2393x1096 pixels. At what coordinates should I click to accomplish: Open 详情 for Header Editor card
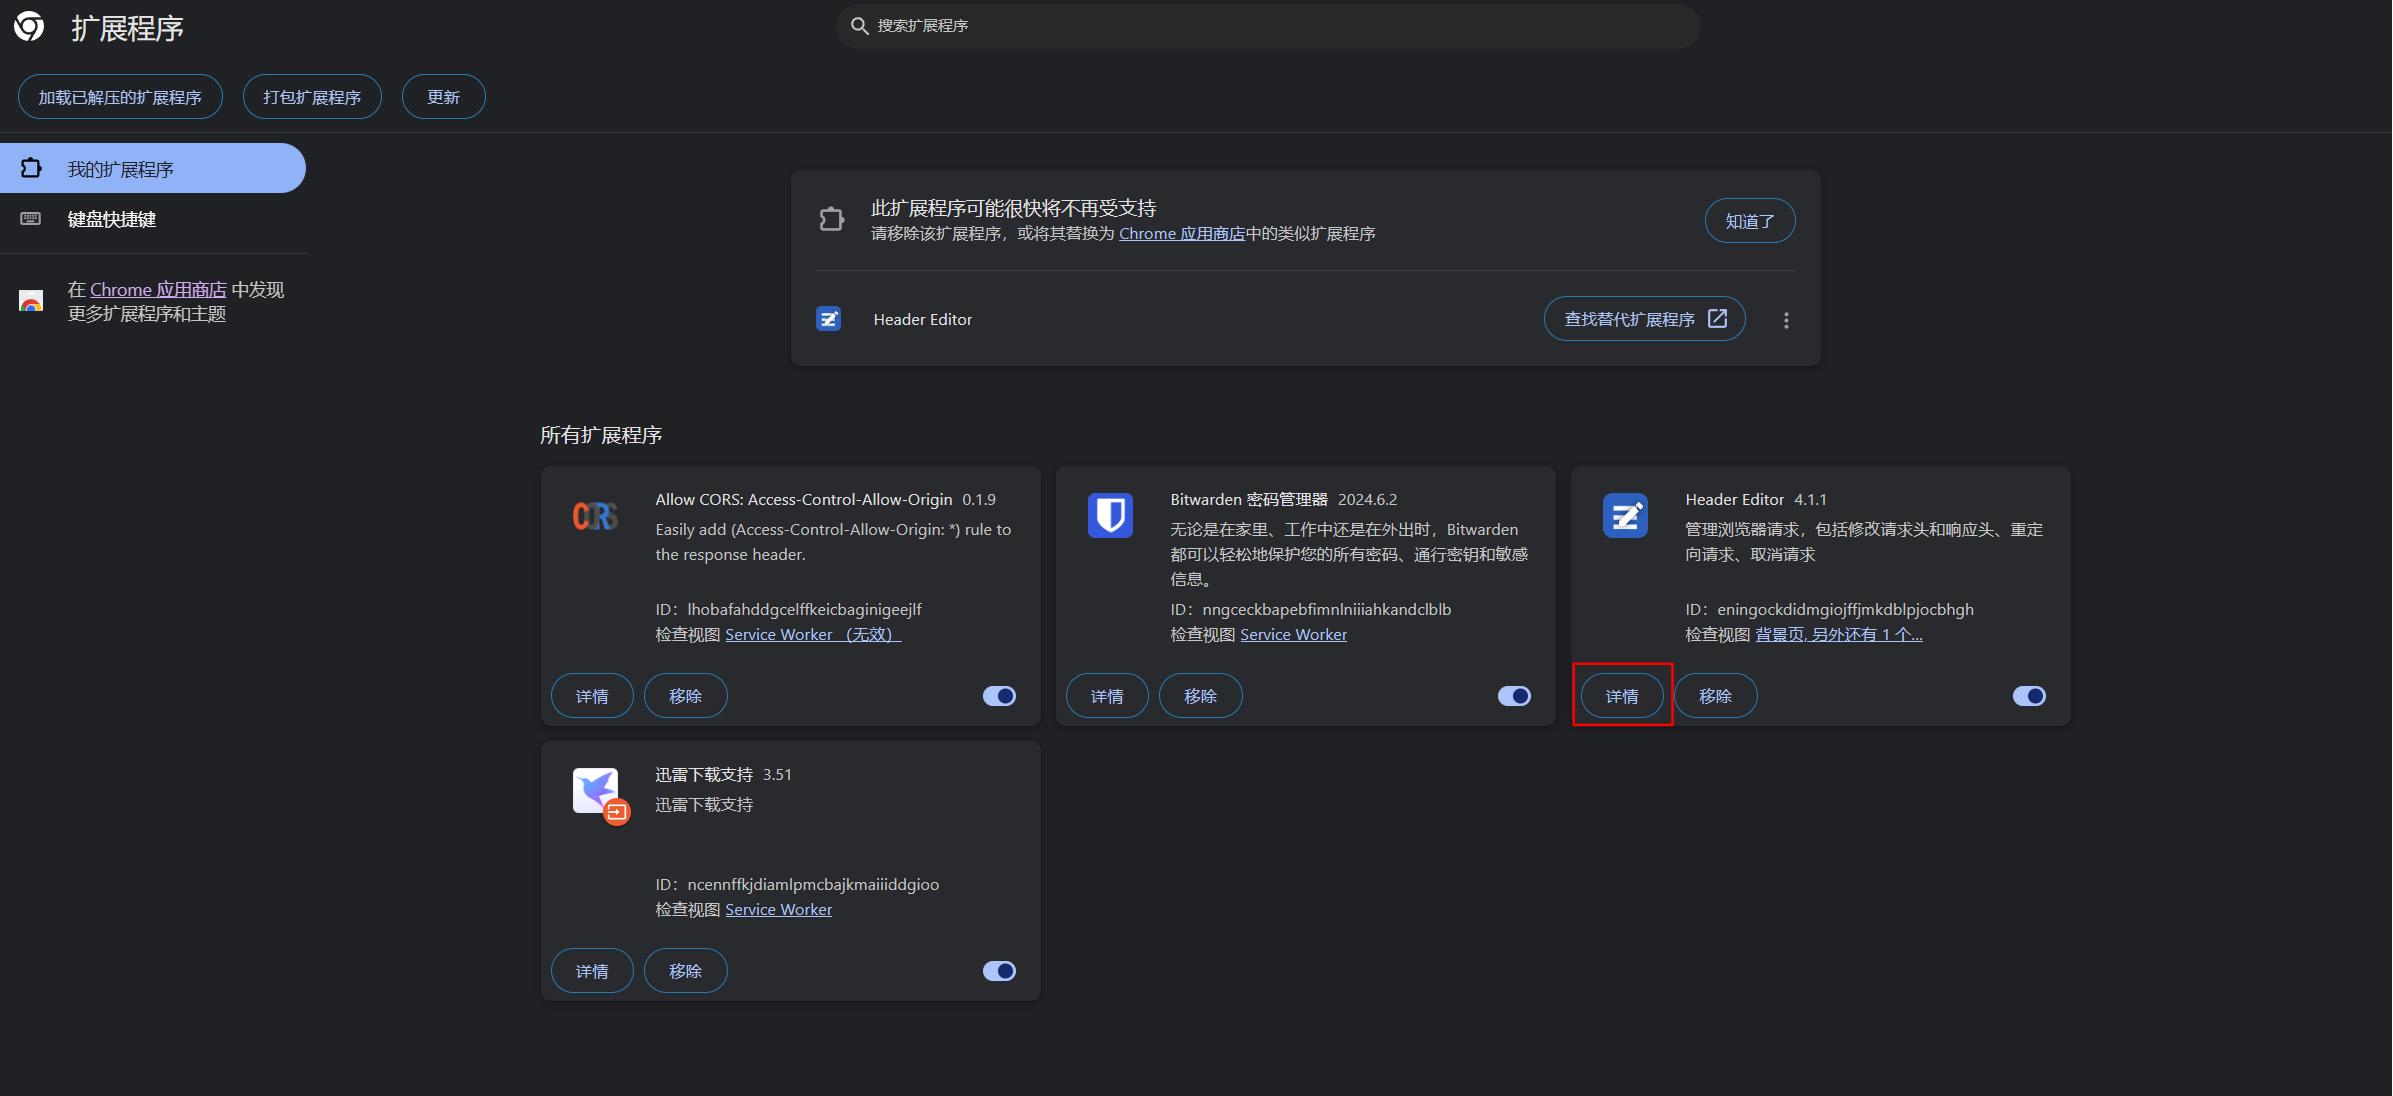point(1622,696)
